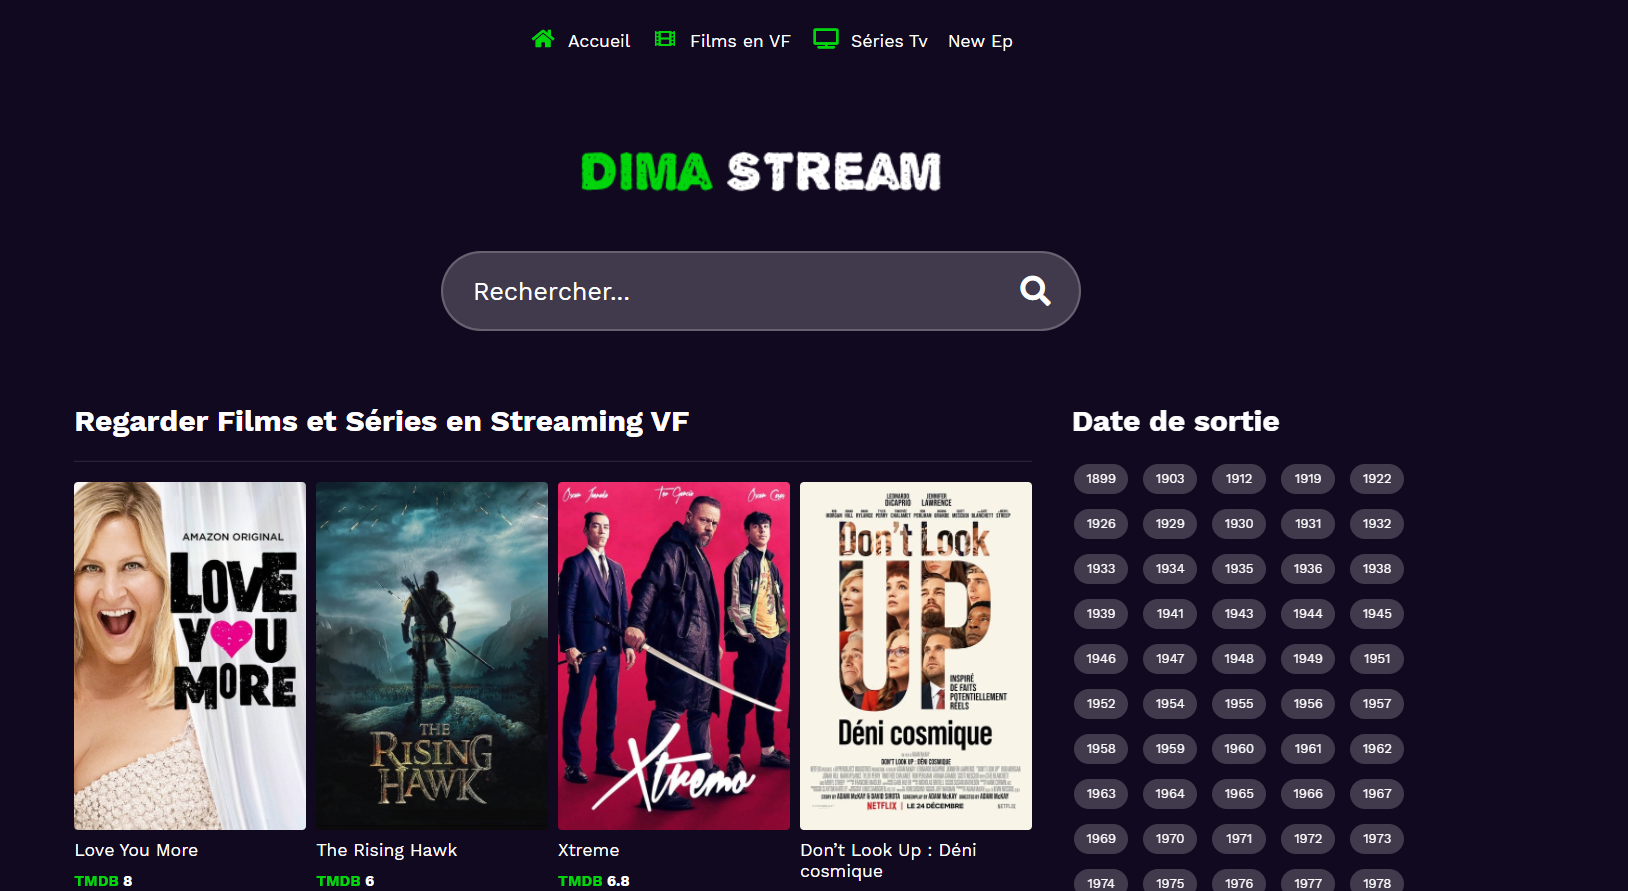The width and height of the screenshot is (1628, 891).
Task: Click the Xtreme title link
Action: [589, 850]
